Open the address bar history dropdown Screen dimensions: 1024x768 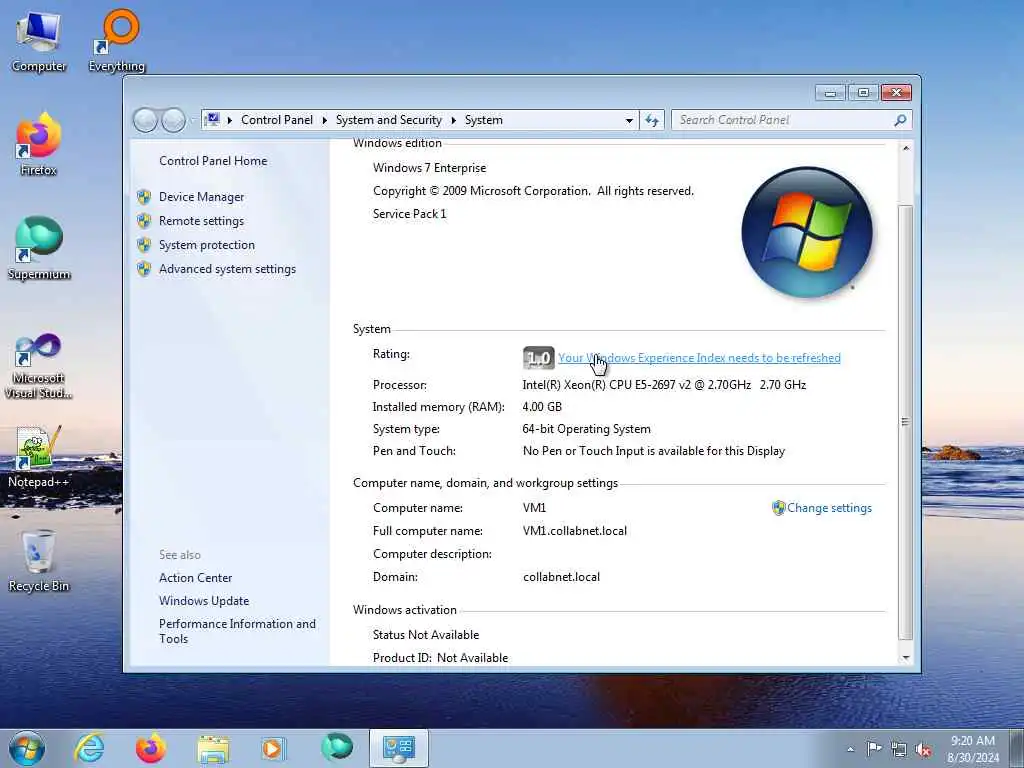[629, 120]
